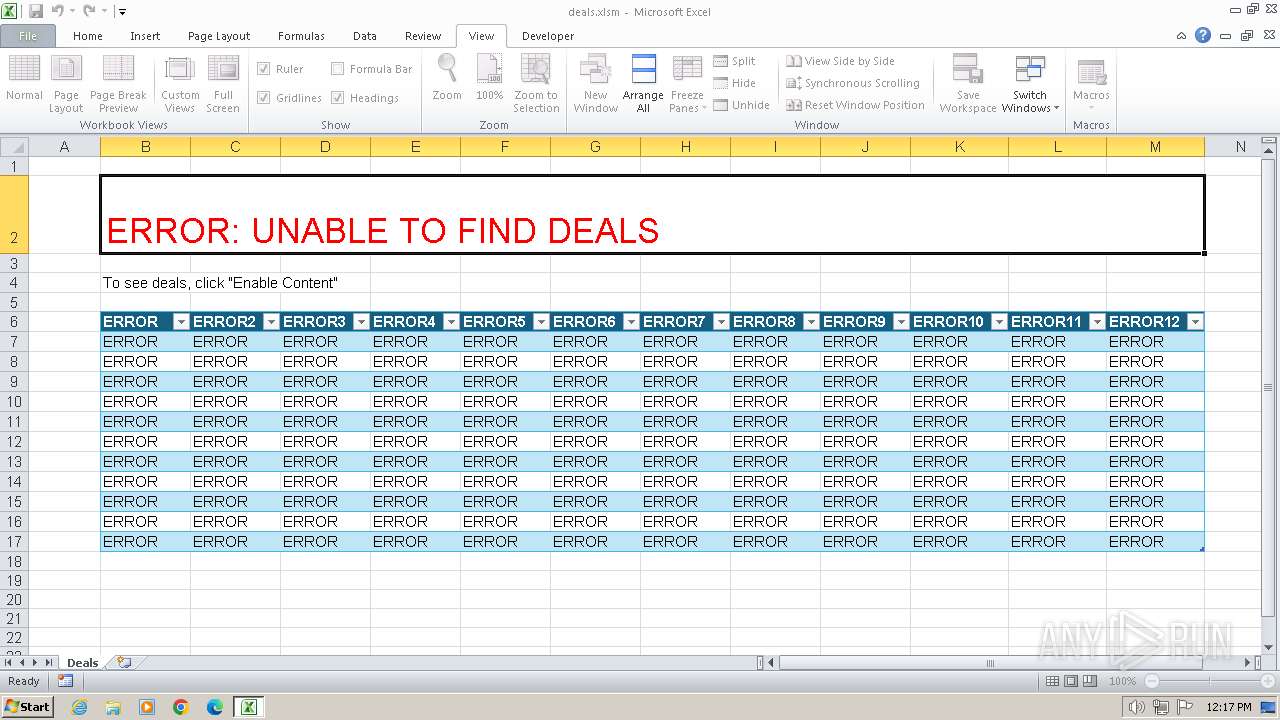The width and height of the screenshot is (1280, 720).
Task: Click View Side by Side
Action: point(840,61)
